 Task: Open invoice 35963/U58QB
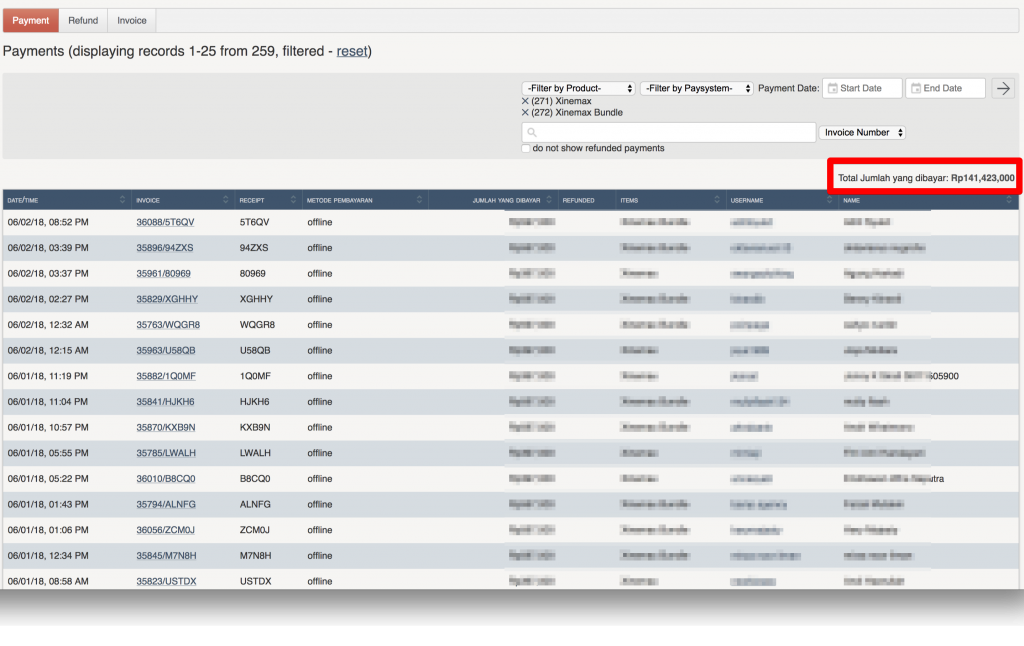pyautogui.click(x=166, y=350)
